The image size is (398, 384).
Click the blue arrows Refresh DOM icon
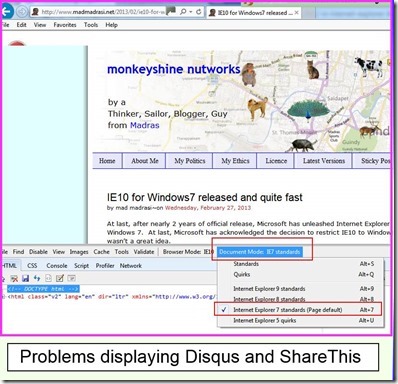coord(37,278)
